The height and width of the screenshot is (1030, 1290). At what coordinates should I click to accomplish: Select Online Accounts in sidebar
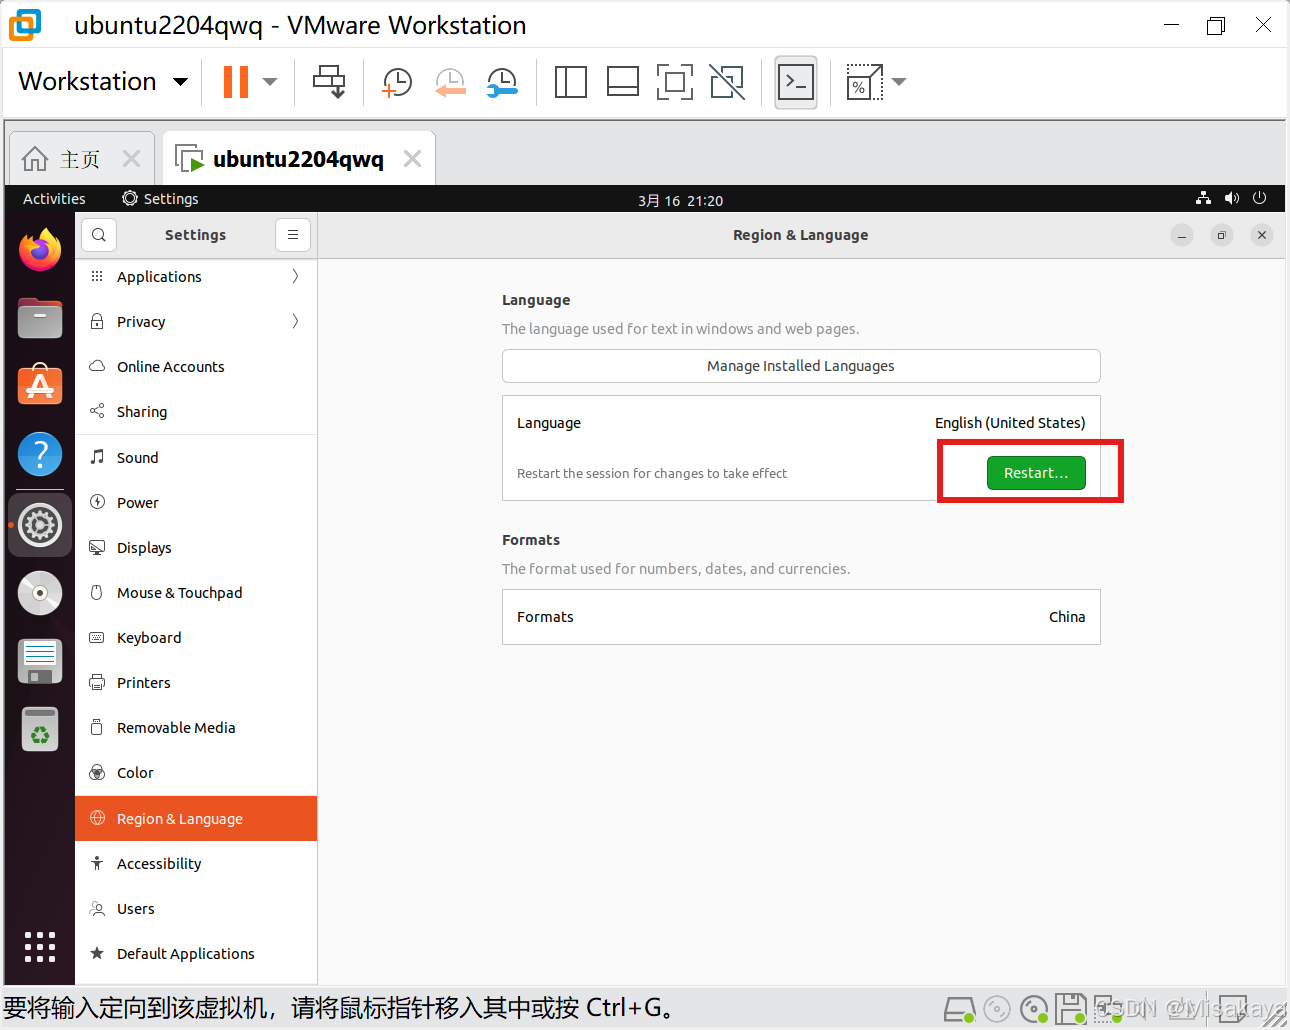[x=196, y=367]
